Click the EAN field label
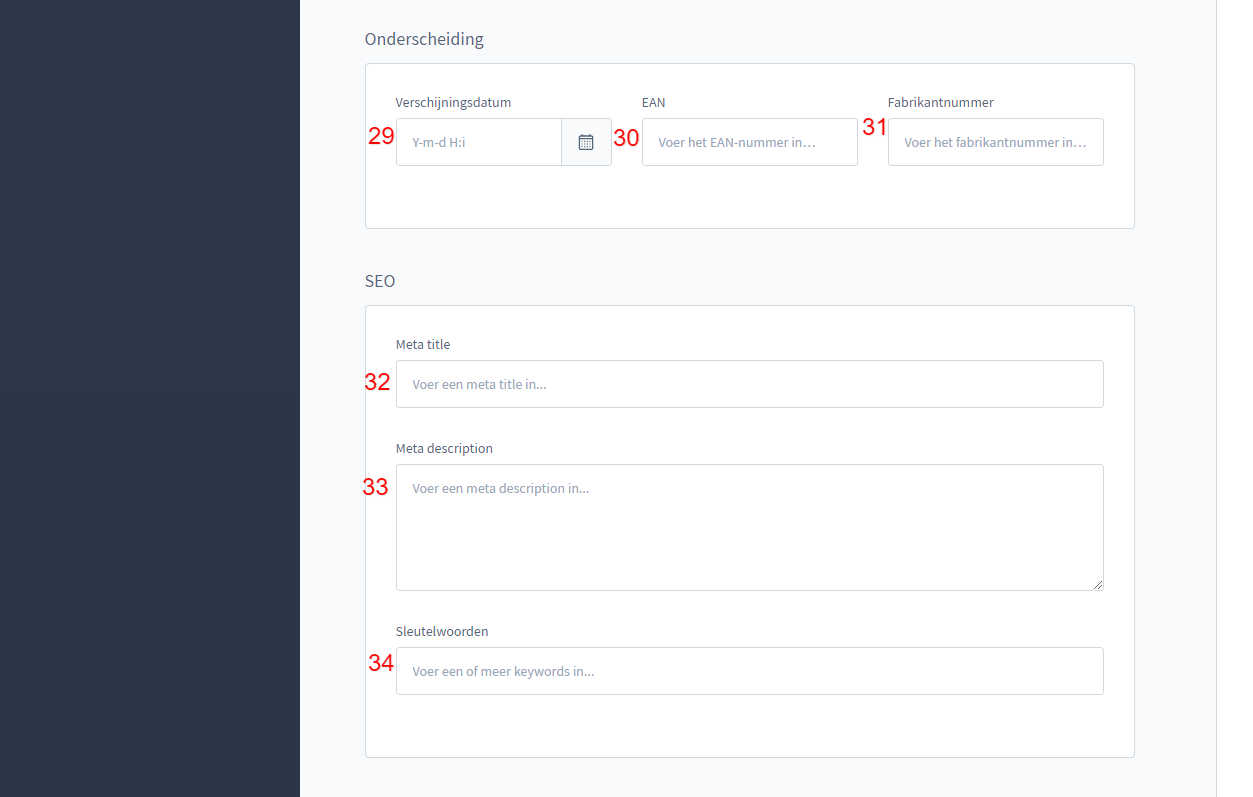1253x797 pixels. 653,102
